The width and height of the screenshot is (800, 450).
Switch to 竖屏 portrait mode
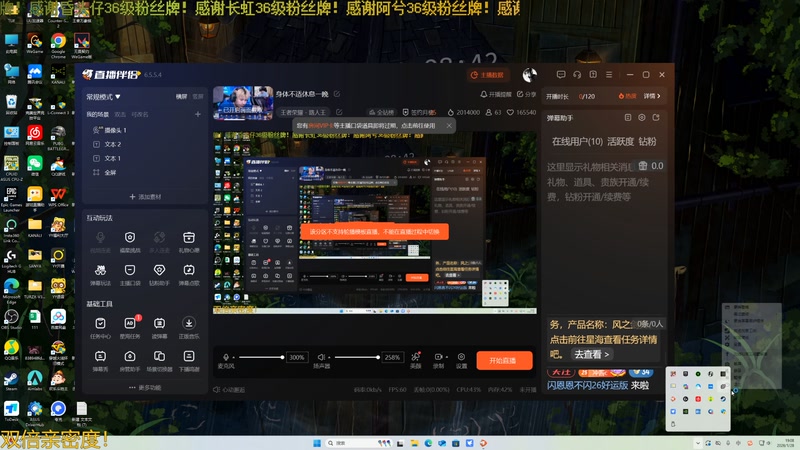(x=198, y=96)
